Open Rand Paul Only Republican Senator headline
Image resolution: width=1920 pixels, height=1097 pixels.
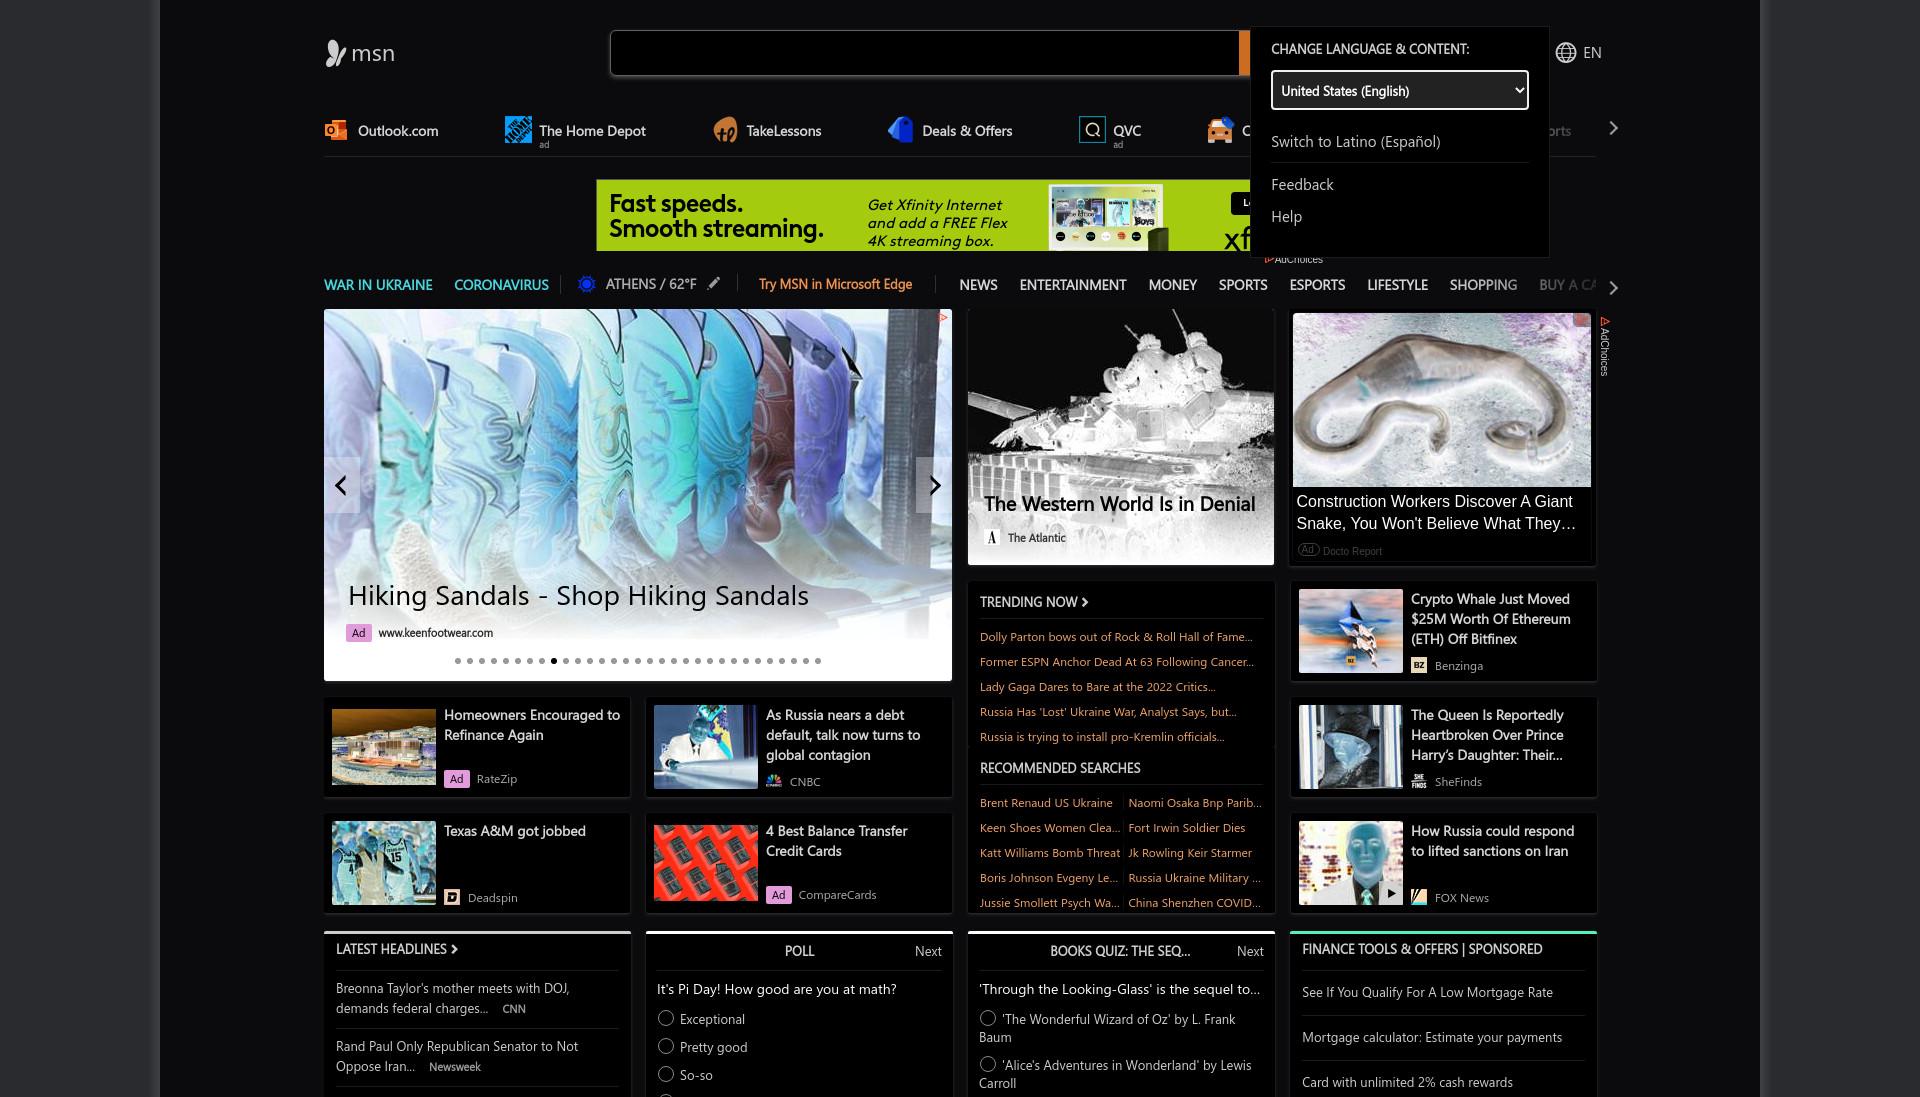(457, 1056)
